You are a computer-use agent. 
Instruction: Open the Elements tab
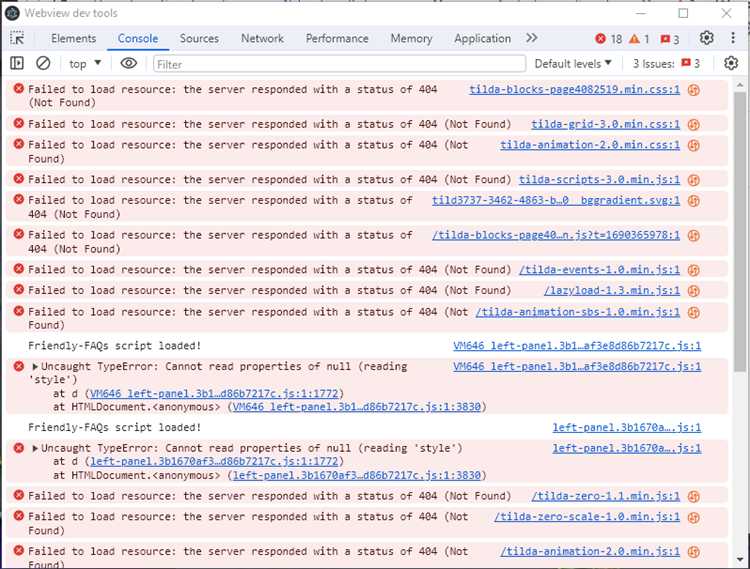click(x=74, y=38)
